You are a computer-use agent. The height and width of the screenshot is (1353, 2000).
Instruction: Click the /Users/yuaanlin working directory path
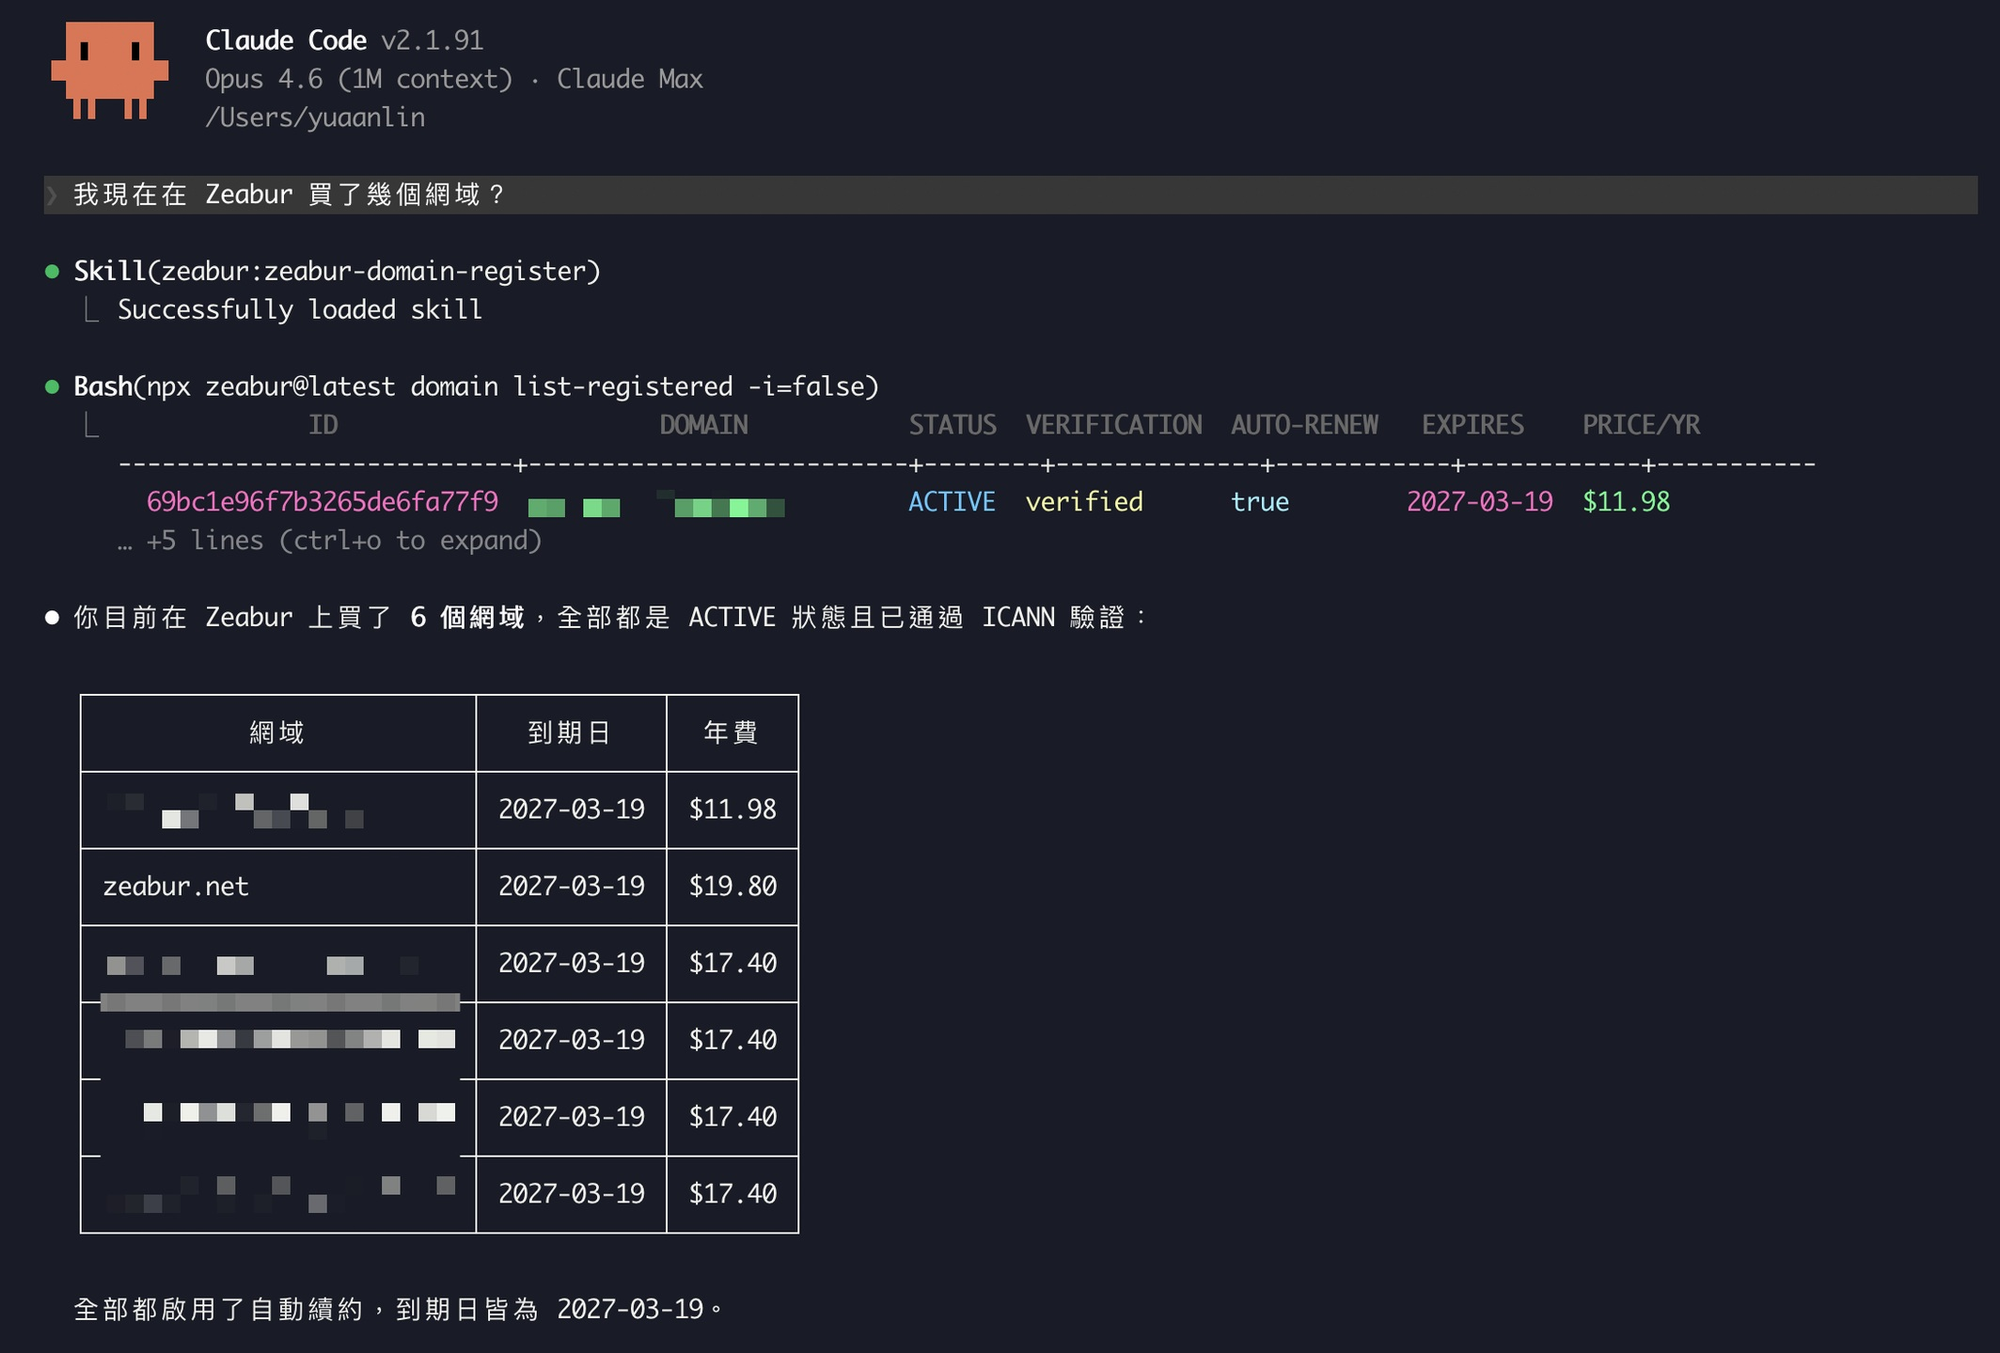[x=315, y=117]
